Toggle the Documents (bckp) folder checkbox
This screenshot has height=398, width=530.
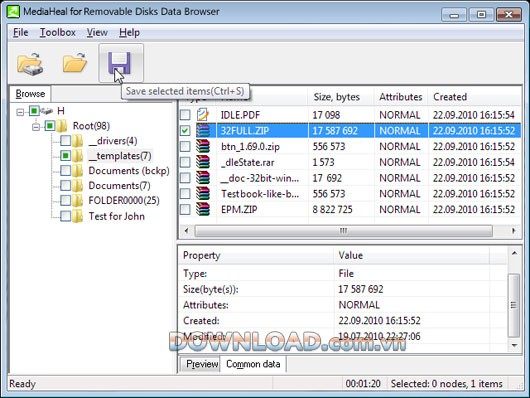click(66, 171)
